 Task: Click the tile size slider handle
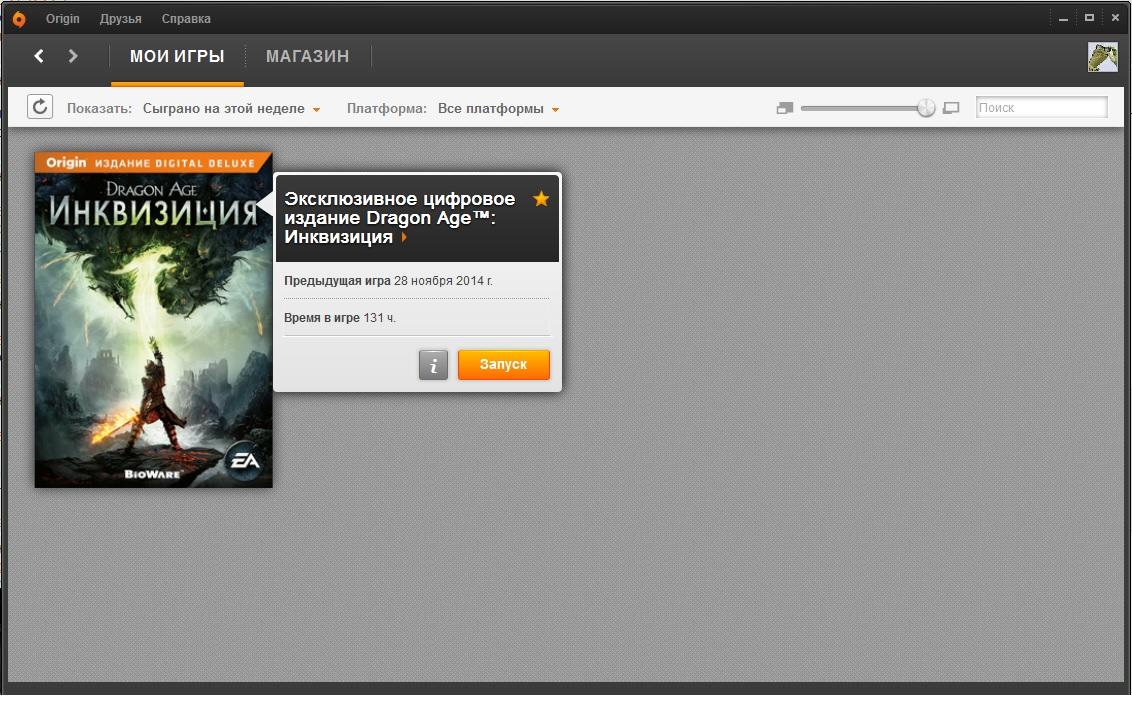point(926,108)
